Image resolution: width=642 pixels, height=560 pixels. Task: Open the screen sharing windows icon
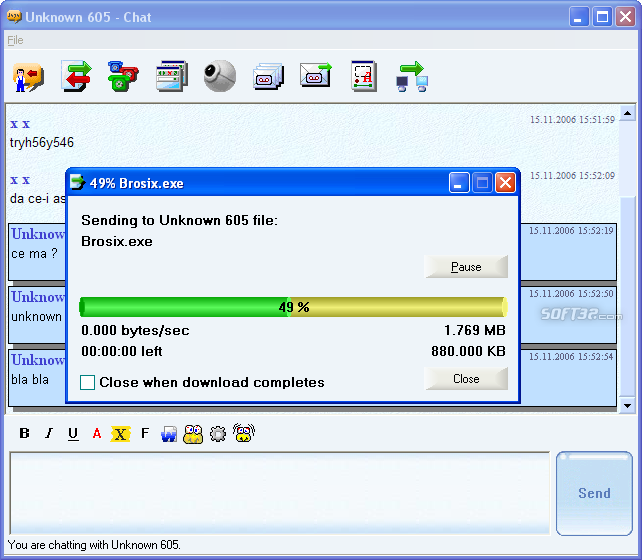click(172, 76)
